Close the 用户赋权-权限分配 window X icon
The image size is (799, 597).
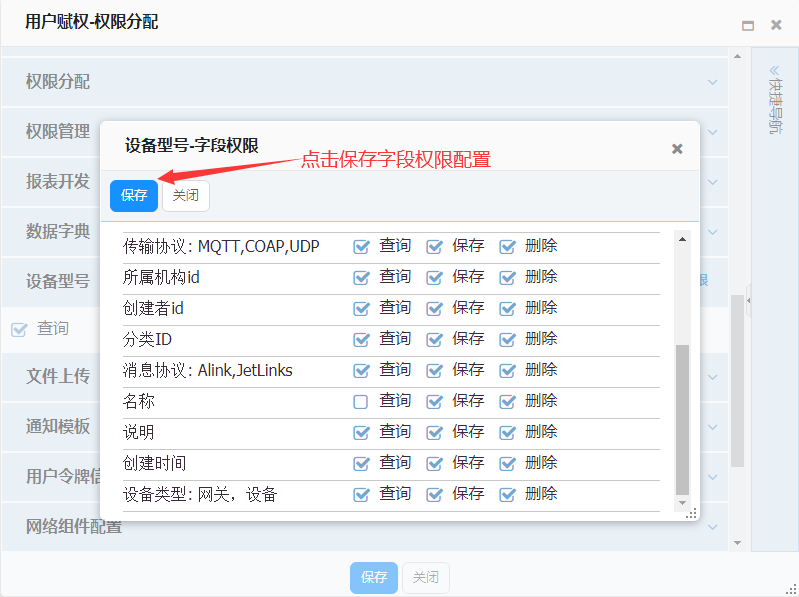(x=776, y=25)
